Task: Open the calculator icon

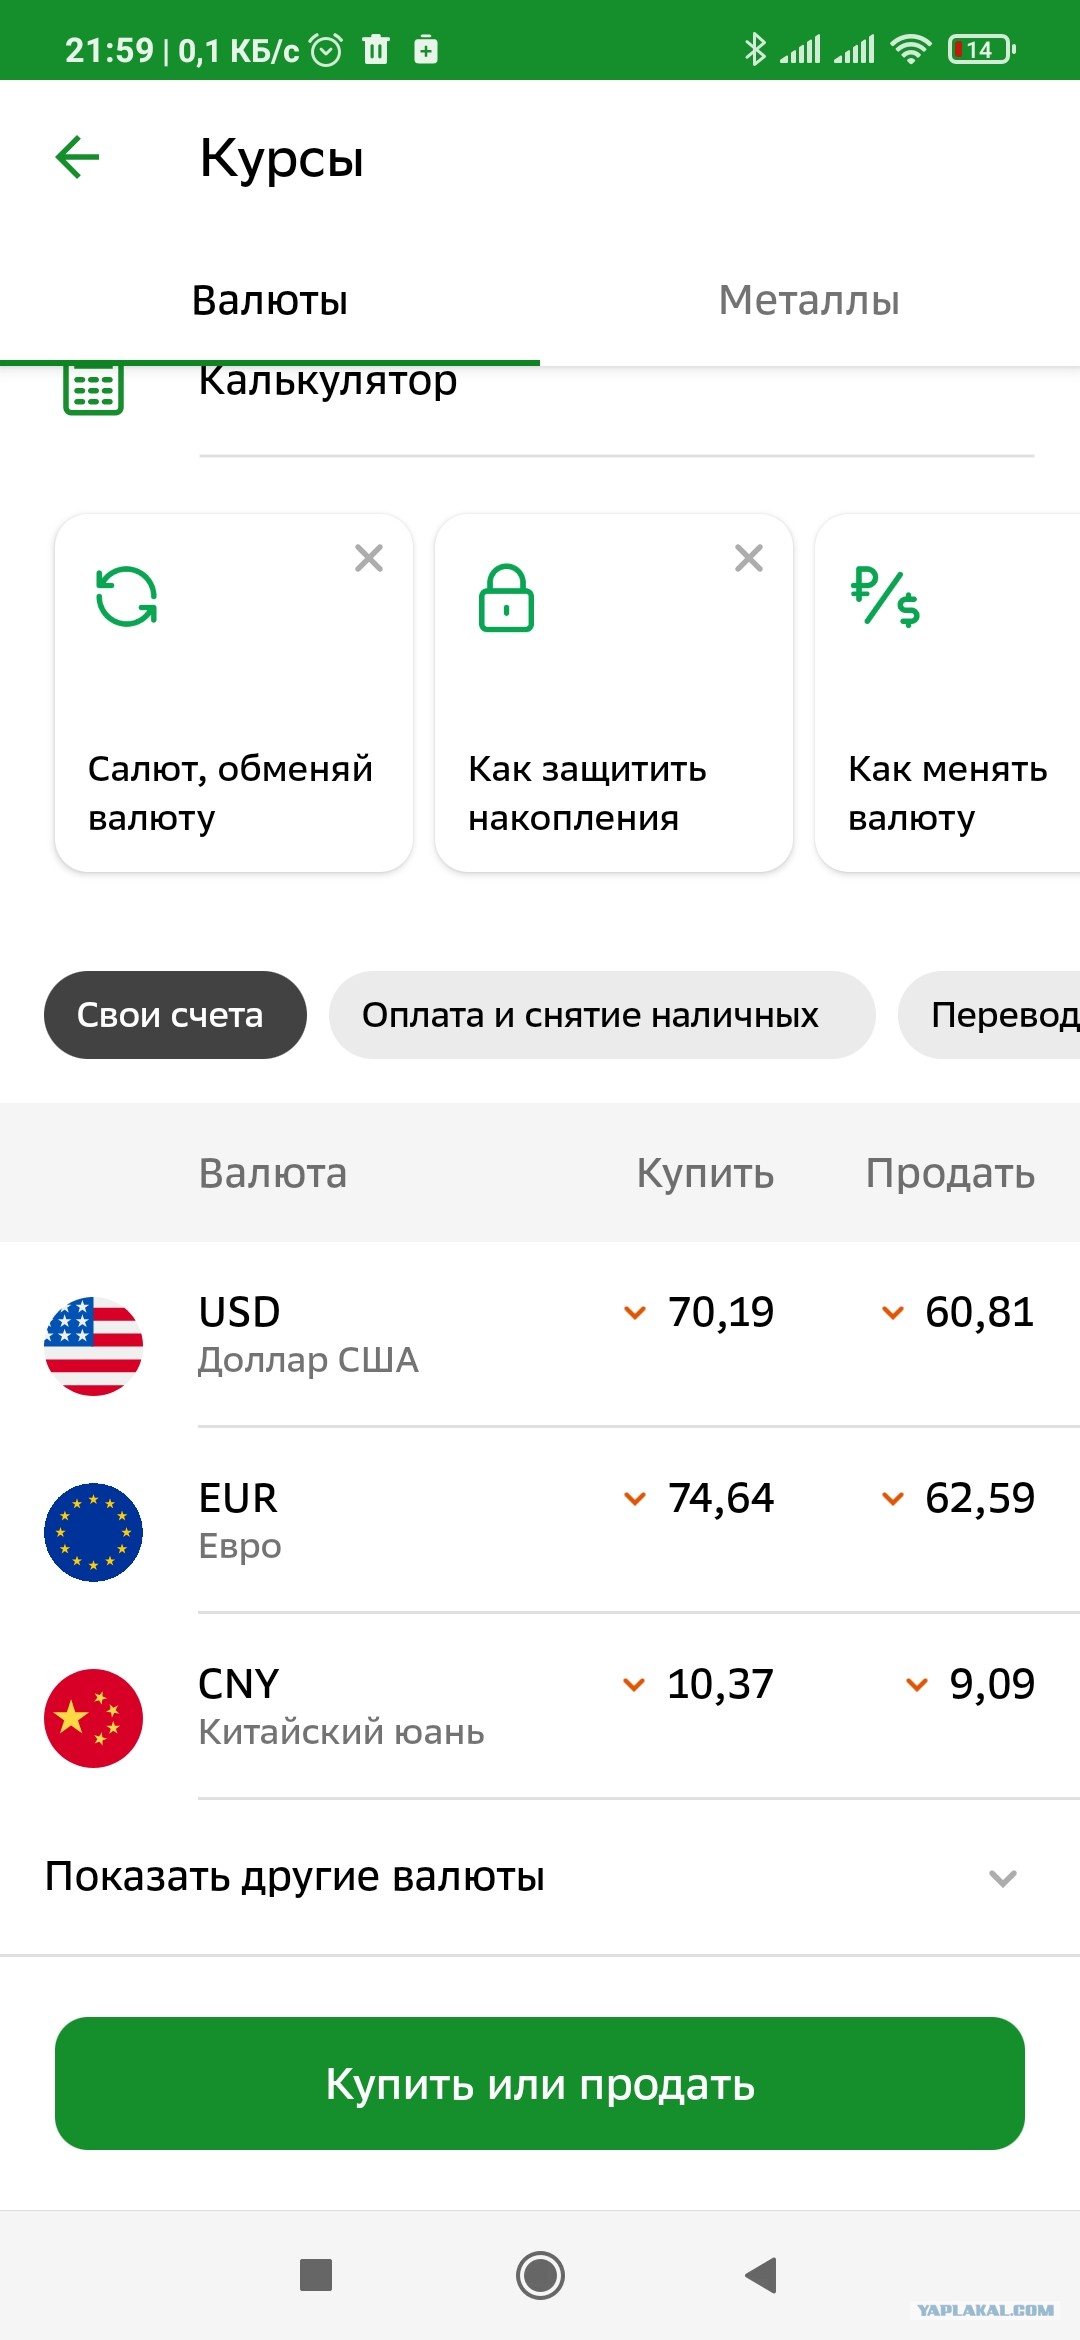Action: (x=93, y=388)
